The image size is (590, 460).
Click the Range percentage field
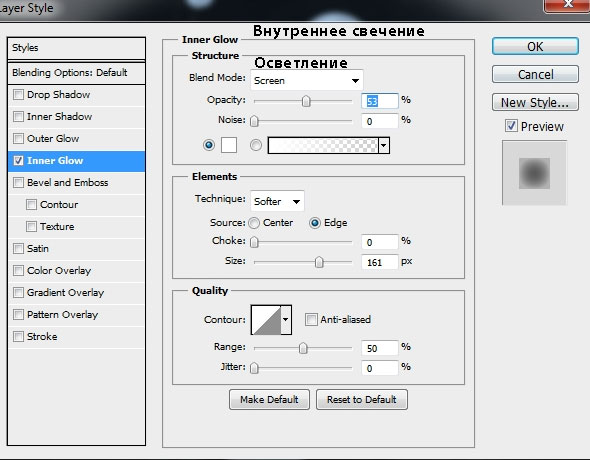[380, 348]
